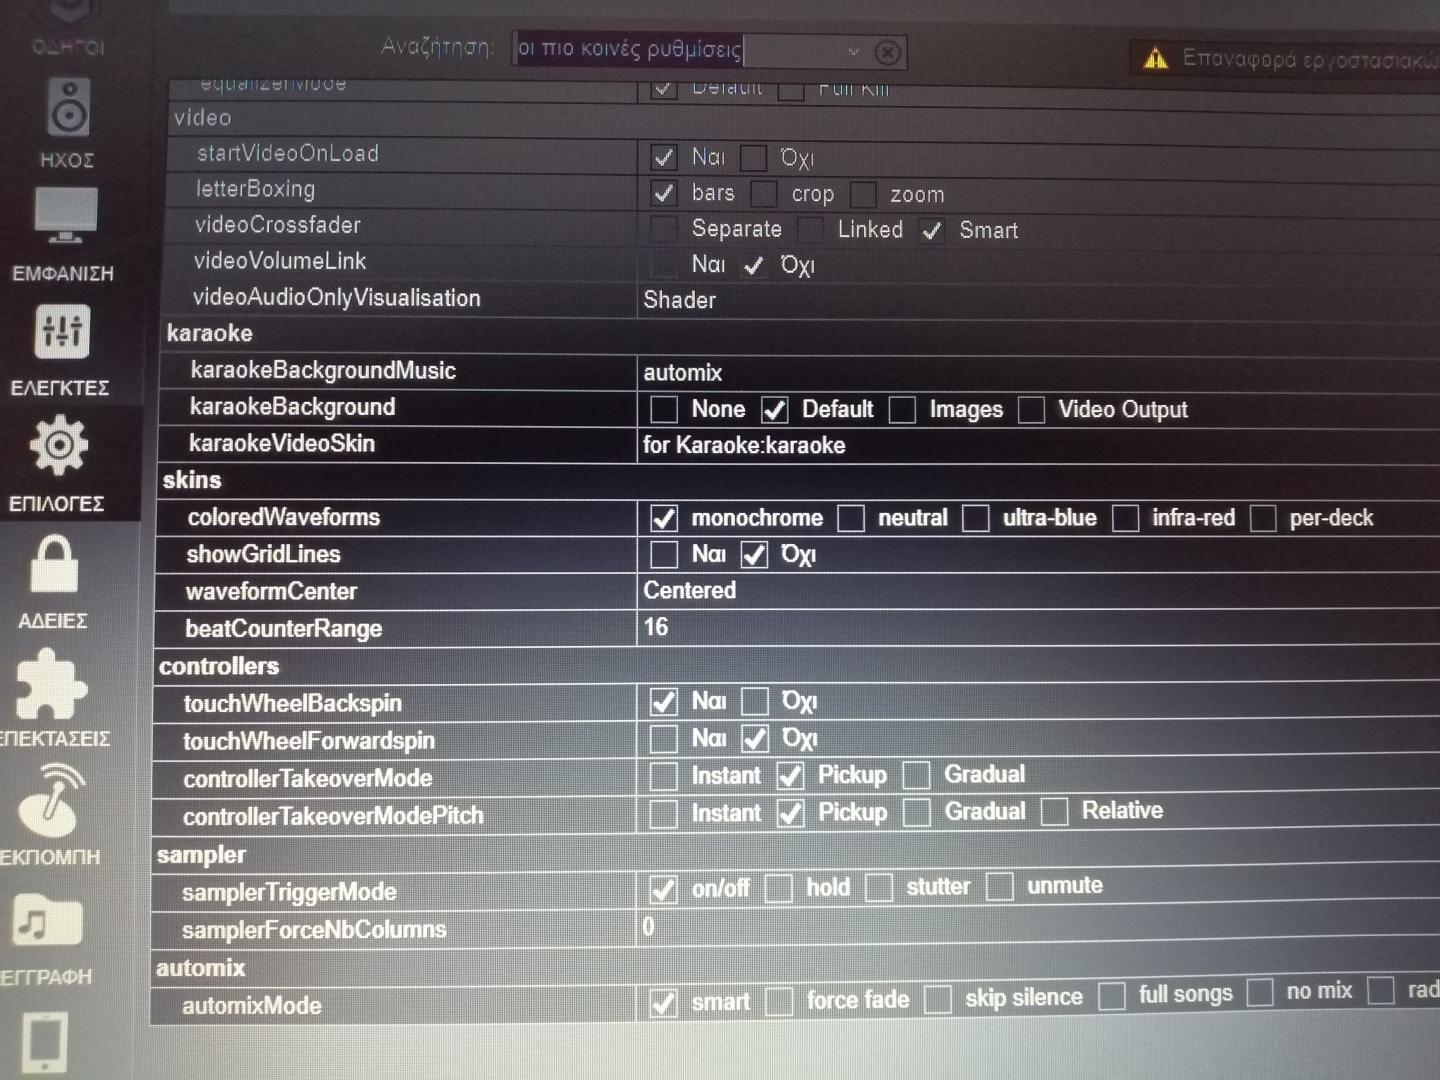Expand the search field dropdown arrow
This screenshot has height=1080, width=1440.
(x=853, y=51)
